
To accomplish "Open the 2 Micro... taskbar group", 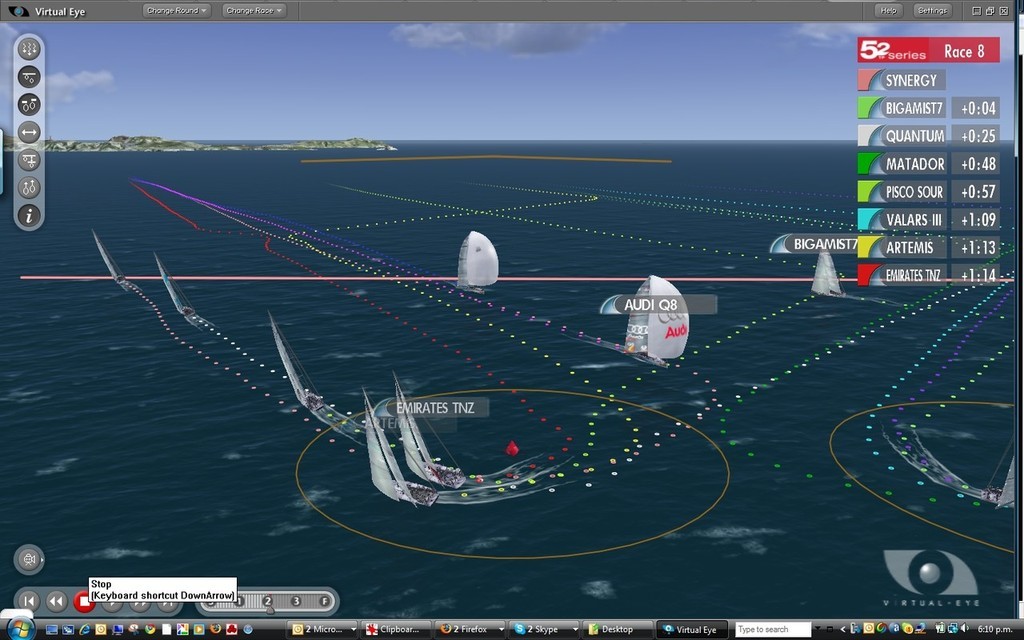I will (x=324, y=630).
